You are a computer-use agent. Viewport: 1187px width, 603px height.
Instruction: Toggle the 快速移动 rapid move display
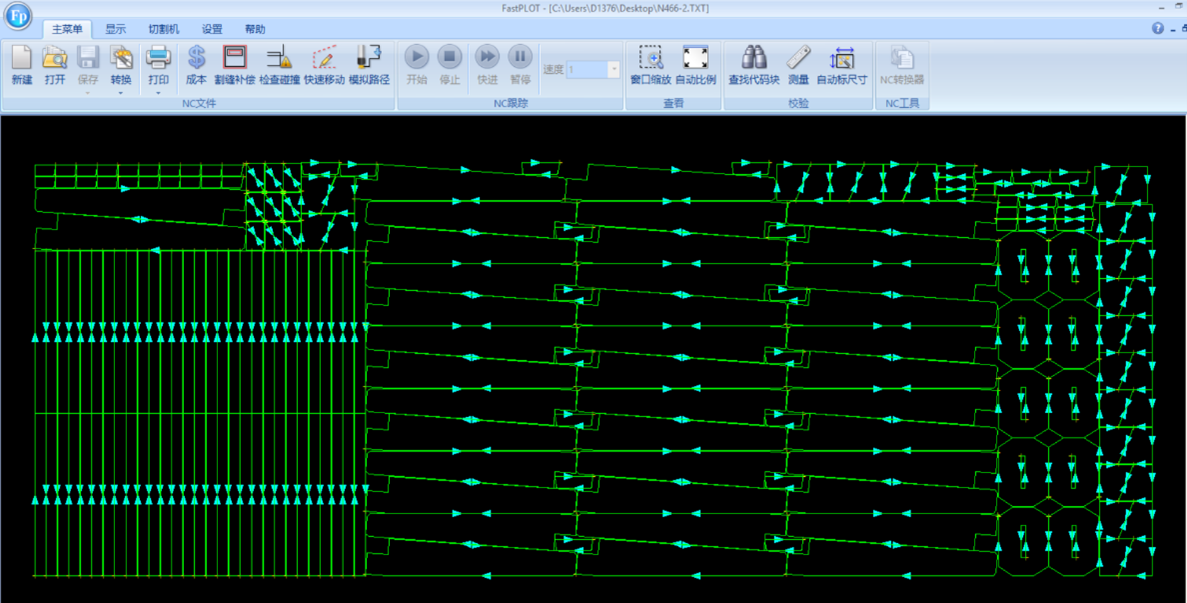(x=324, y=64)
